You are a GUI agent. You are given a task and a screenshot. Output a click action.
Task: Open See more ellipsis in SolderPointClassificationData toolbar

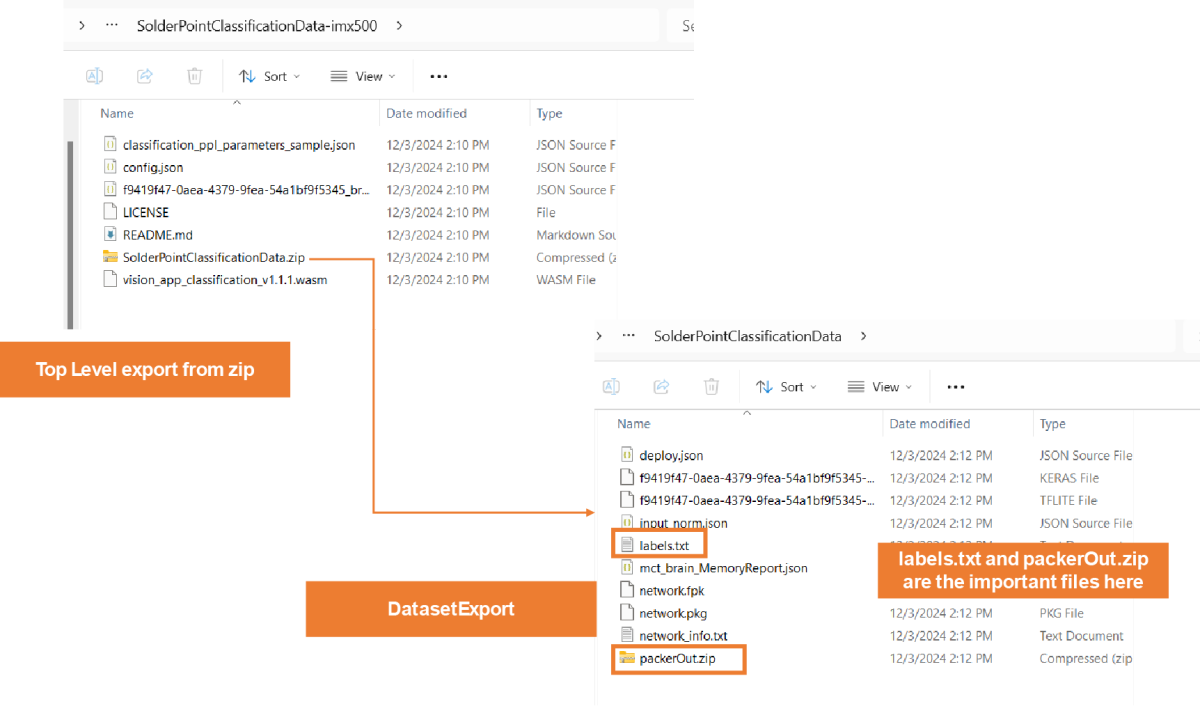955,387
